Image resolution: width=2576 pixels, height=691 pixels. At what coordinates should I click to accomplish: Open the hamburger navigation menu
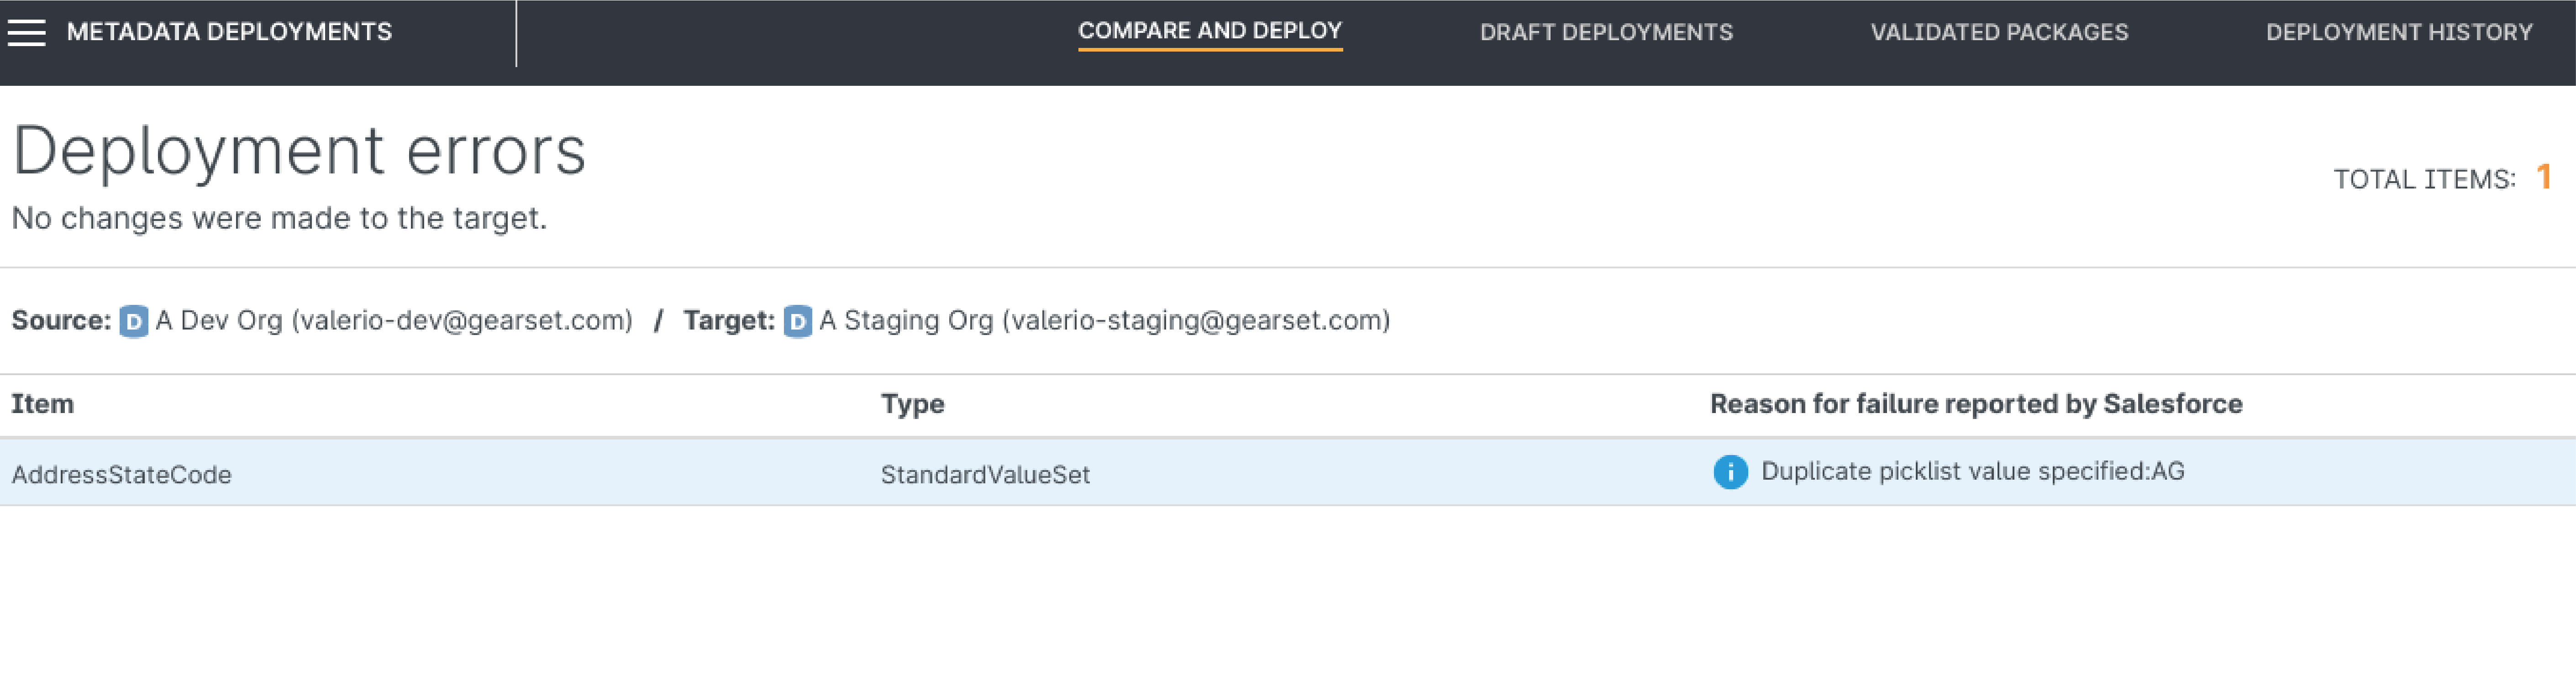[27, 33]
